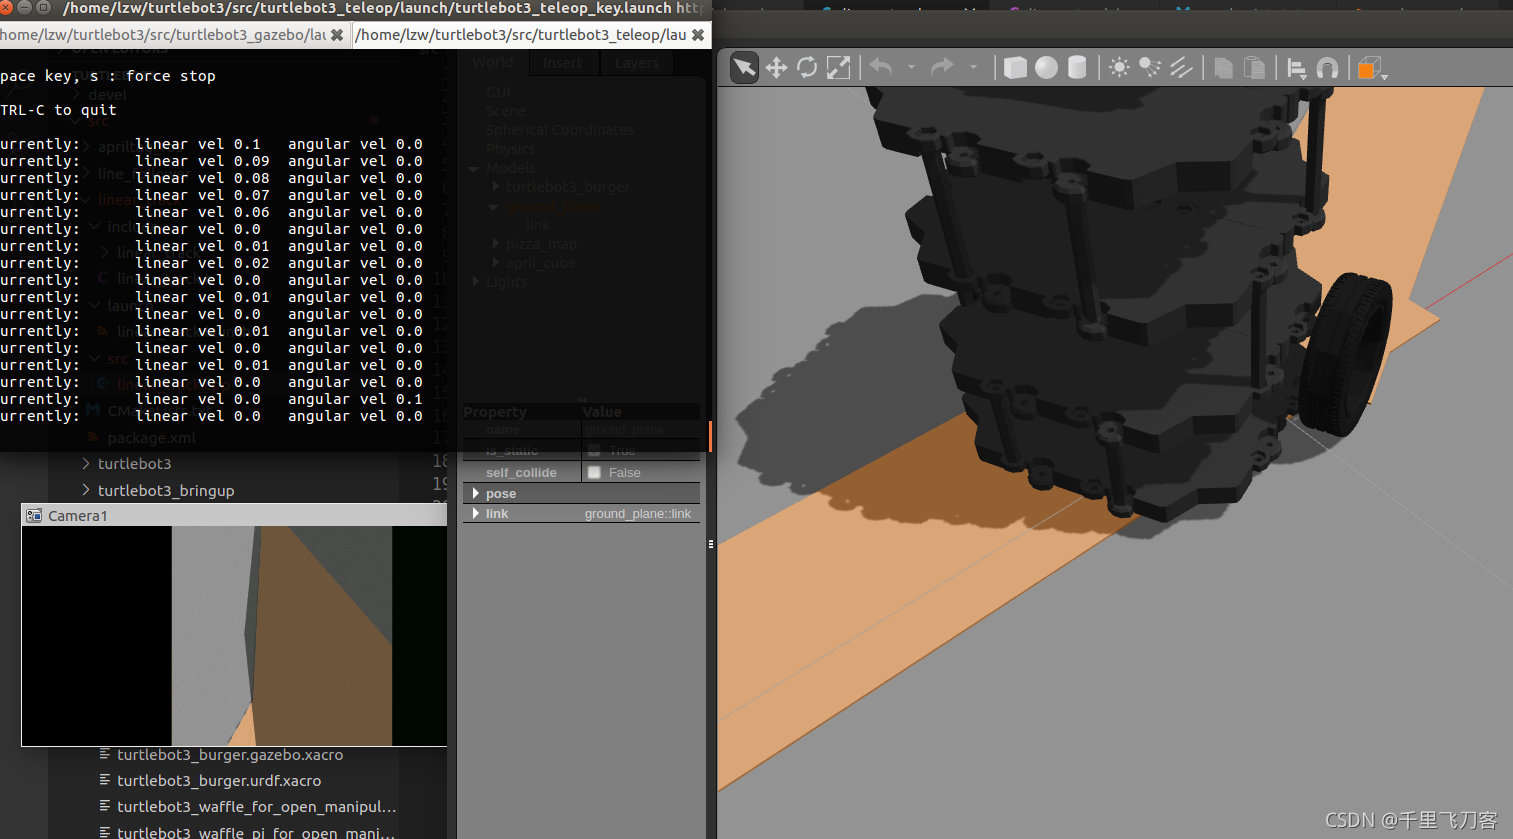This screenshot has width=1513, height=839.
Task: Open turtlebot3_waffle_for_open_manipul... file
Action: (x=257, y=807)
